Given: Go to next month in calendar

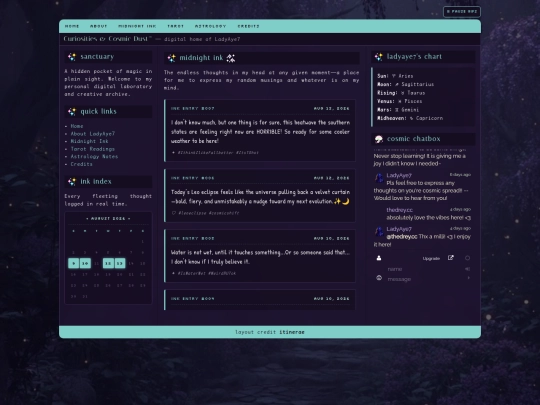Looking at the screenshot, I should click(129, 219).
